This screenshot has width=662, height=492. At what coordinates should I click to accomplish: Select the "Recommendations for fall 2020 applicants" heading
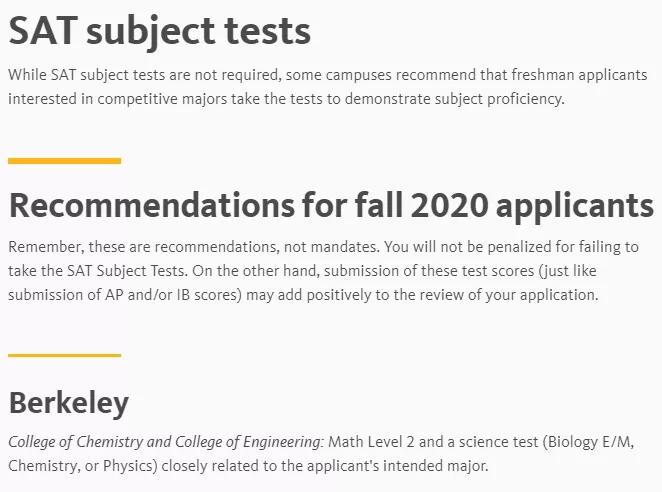point(330,205)
